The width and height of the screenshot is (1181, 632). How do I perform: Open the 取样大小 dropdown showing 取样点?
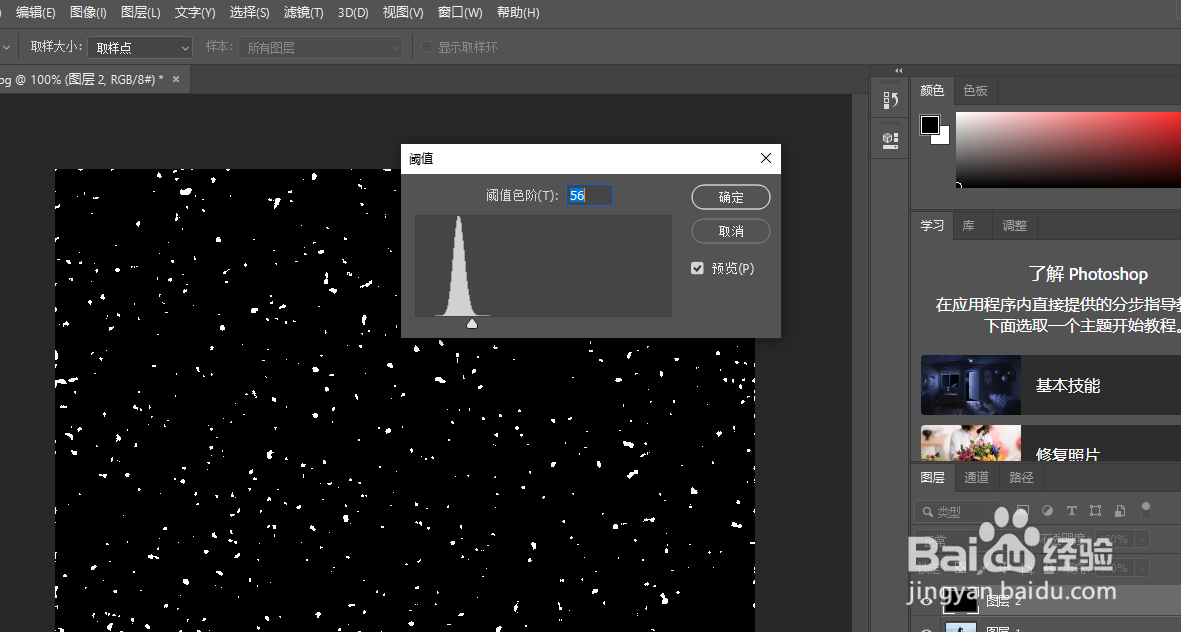[x=138, y=46]
